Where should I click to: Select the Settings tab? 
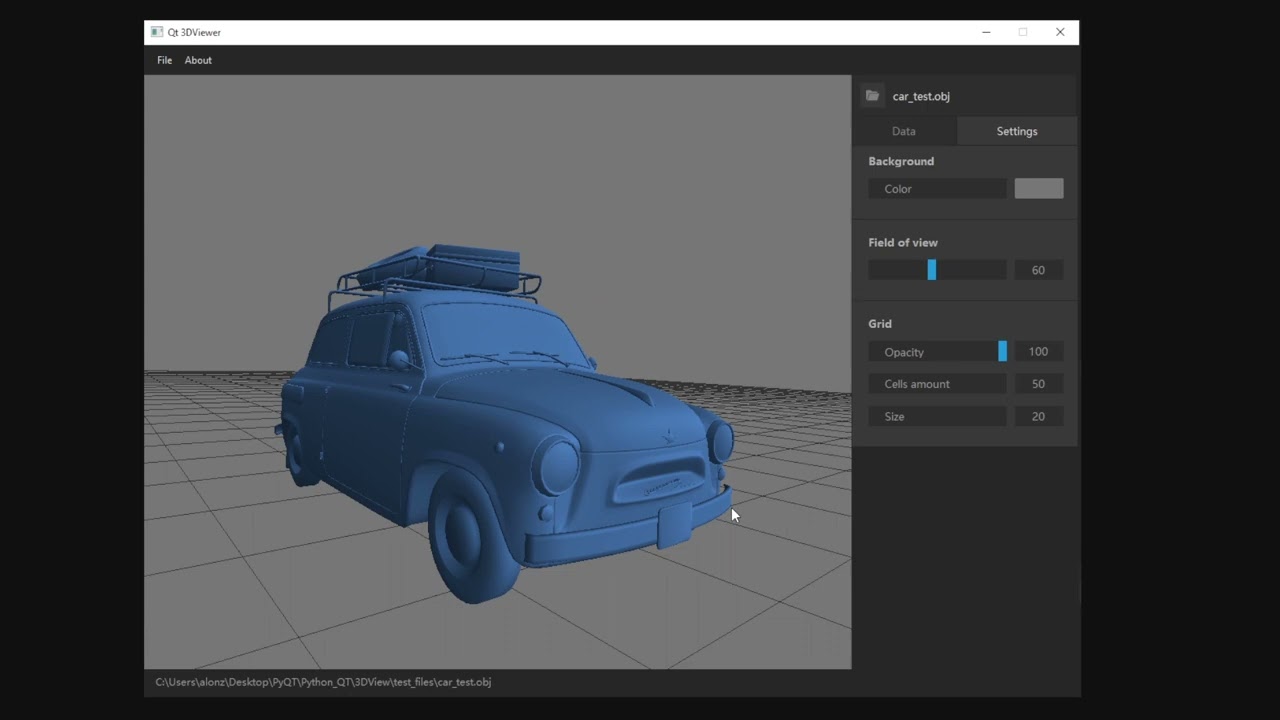pos(1017,131)
